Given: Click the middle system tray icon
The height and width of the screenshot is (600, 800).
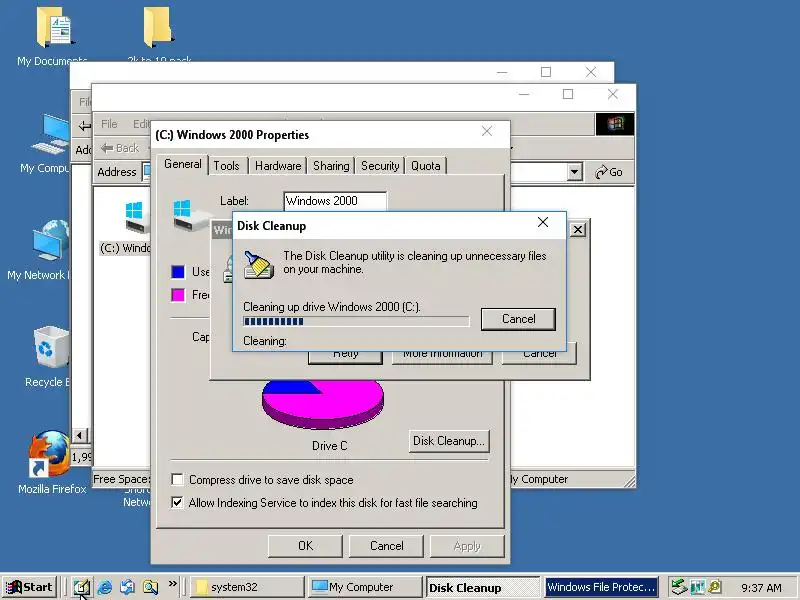Looking at the screenshot, I should click(697, 587).
